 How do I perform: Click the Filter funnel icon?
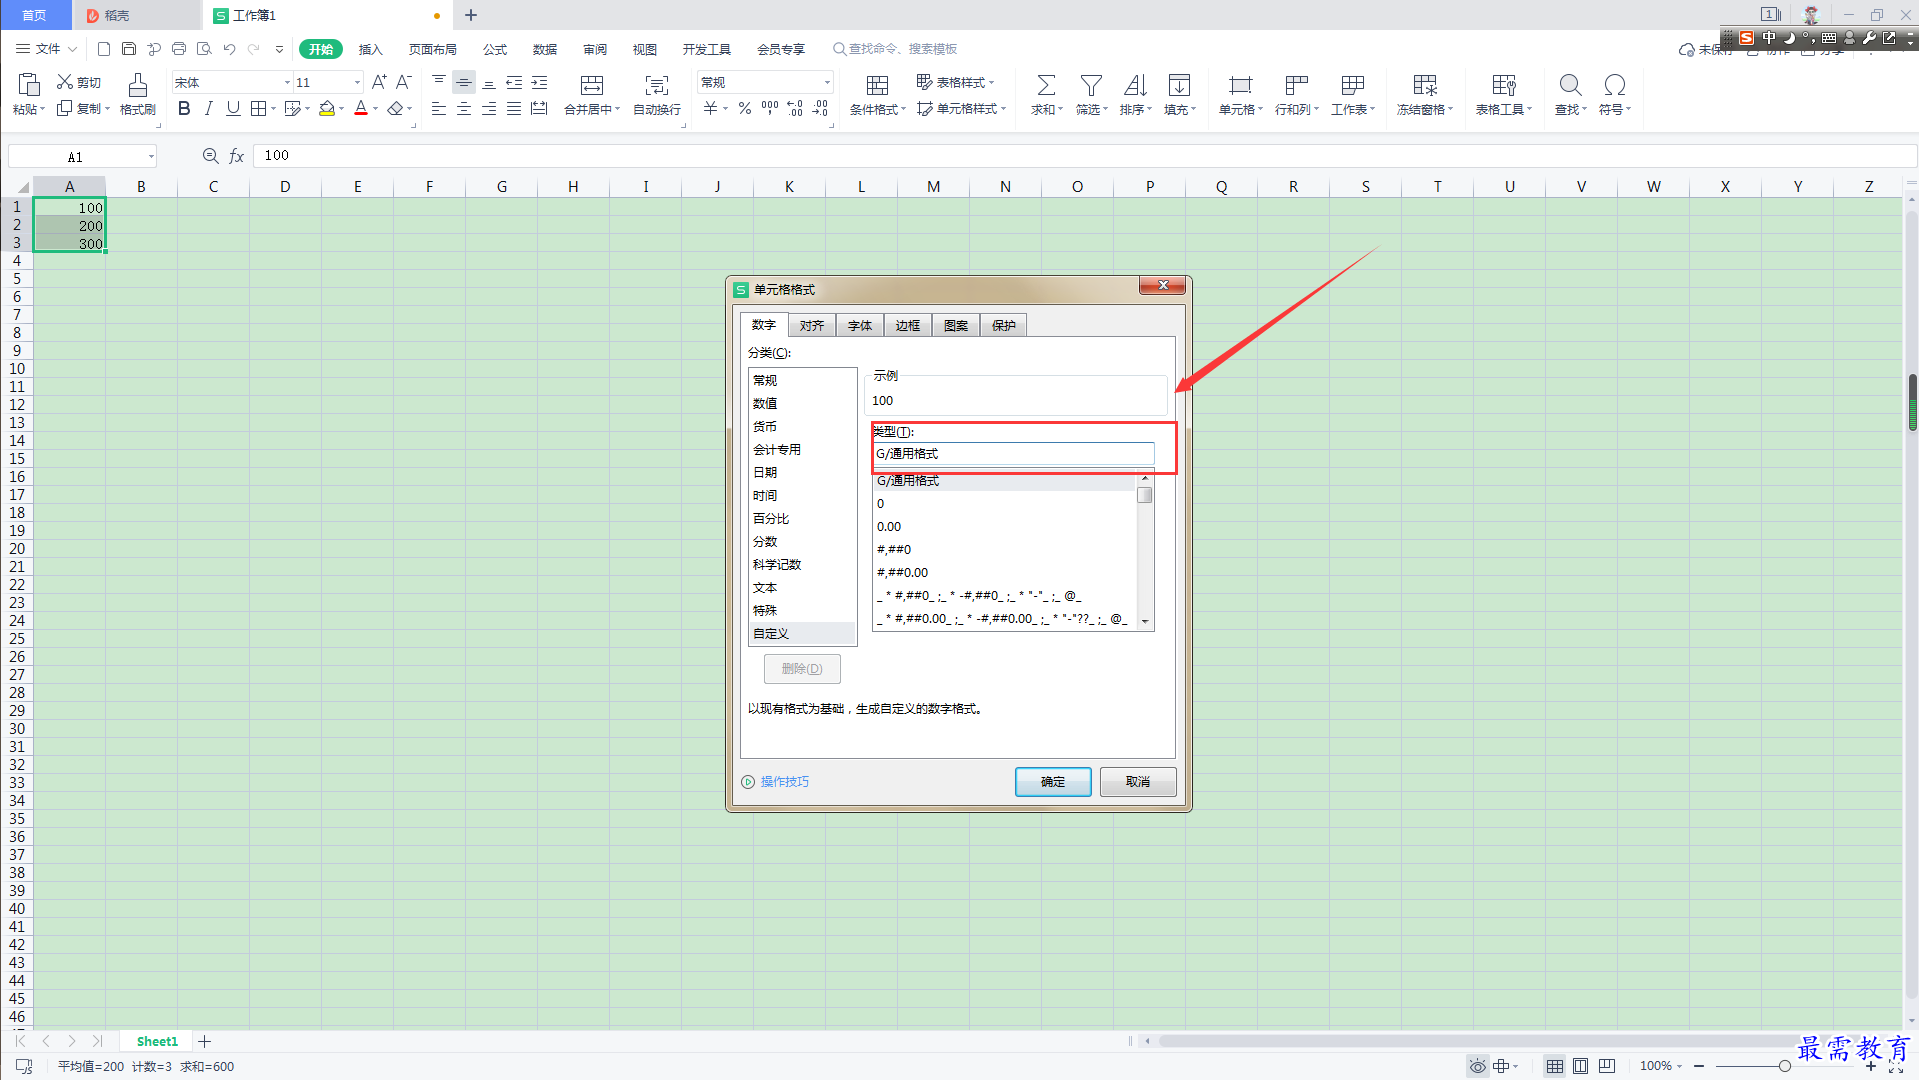point(1091,85)
